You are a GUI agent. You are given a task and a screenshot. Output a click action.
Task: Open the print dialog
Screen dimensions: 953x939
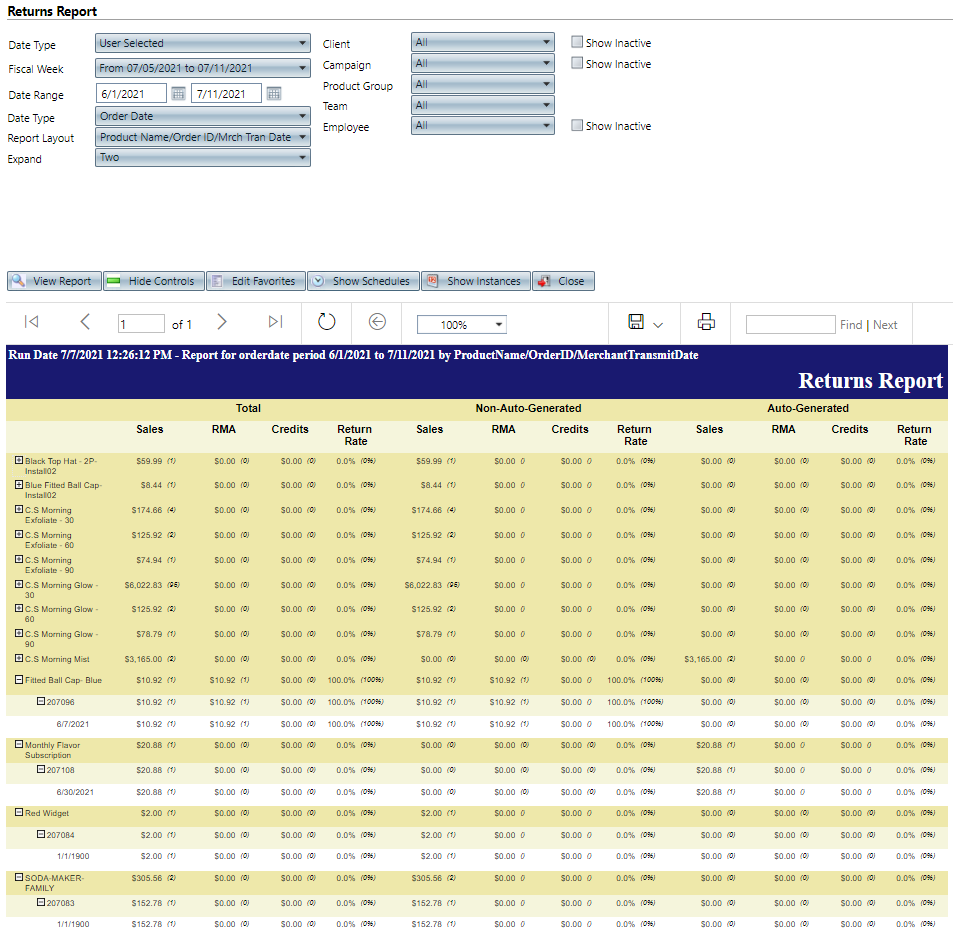[x=706, y=322]
